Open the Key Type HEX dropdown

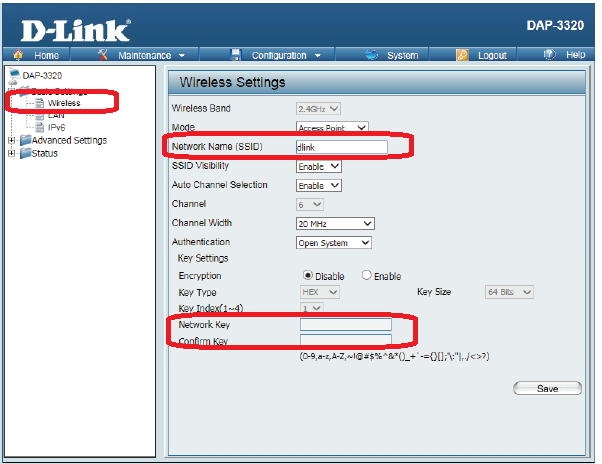(319, 292)
